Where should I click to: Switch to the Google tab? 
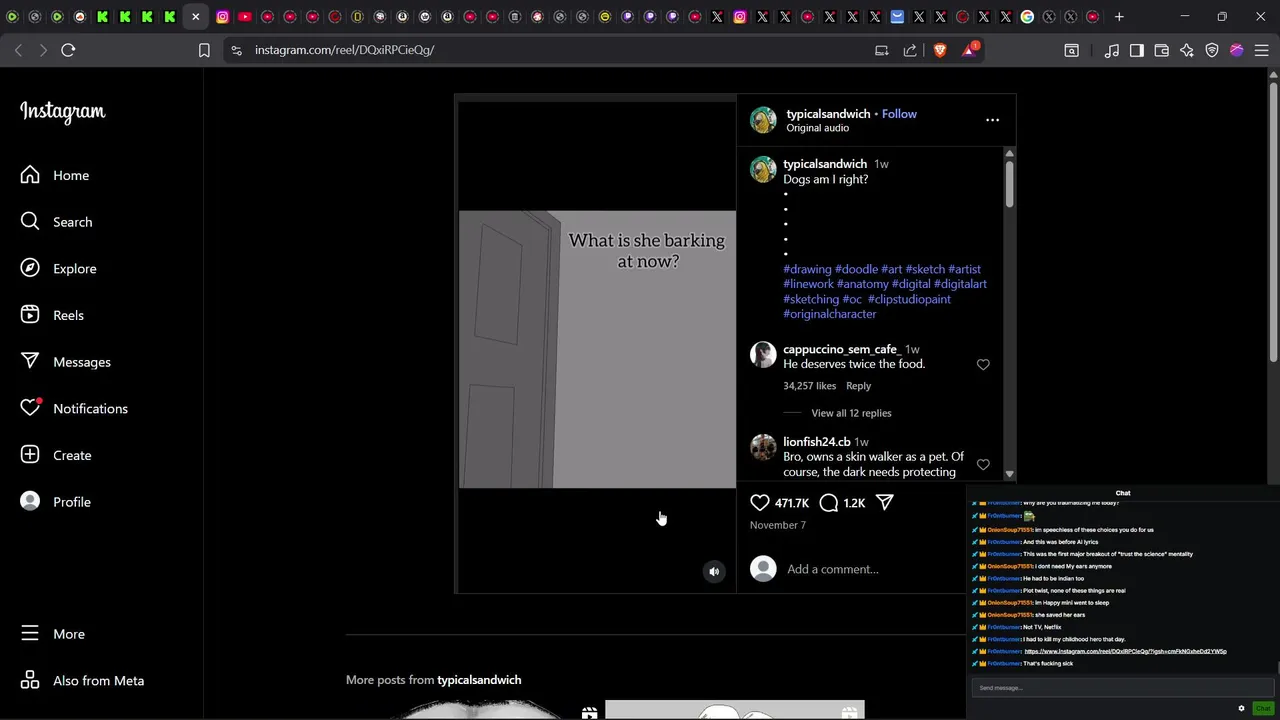click(x=1027, y=17)
